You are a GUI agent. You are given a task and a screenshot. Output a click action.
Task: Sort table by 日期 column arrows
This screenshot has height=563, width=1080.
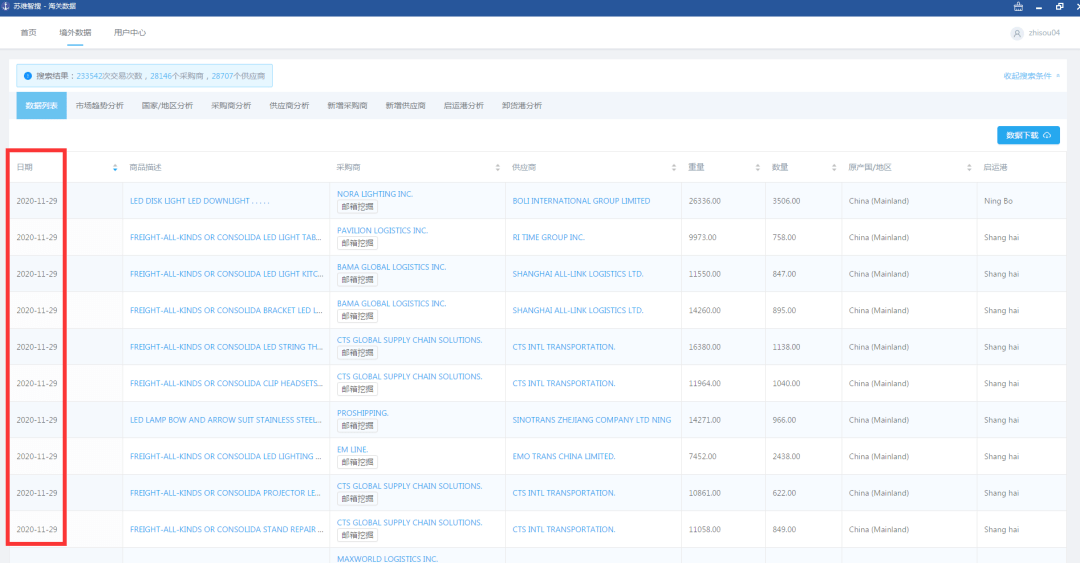click(x=115, y=167)
